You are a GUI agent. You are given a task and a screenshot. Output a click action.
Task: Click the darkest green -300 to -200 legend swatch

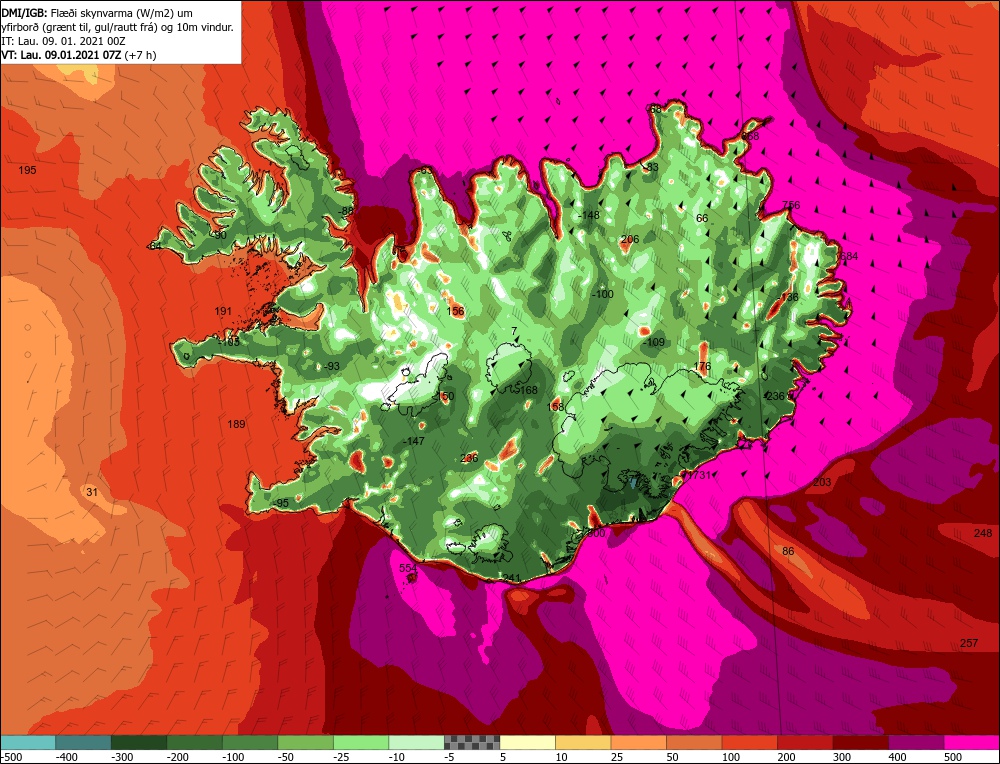coord(139,743)
